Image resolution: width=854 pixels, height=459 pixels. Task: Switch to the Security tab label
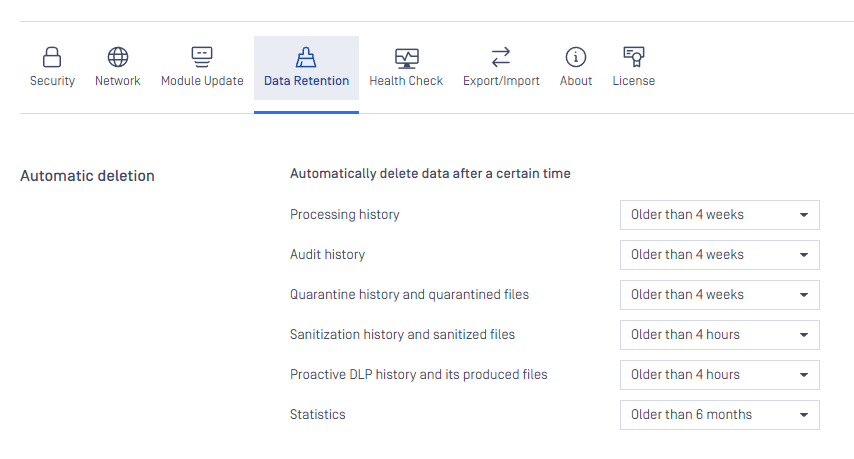[x=52, y=81]
